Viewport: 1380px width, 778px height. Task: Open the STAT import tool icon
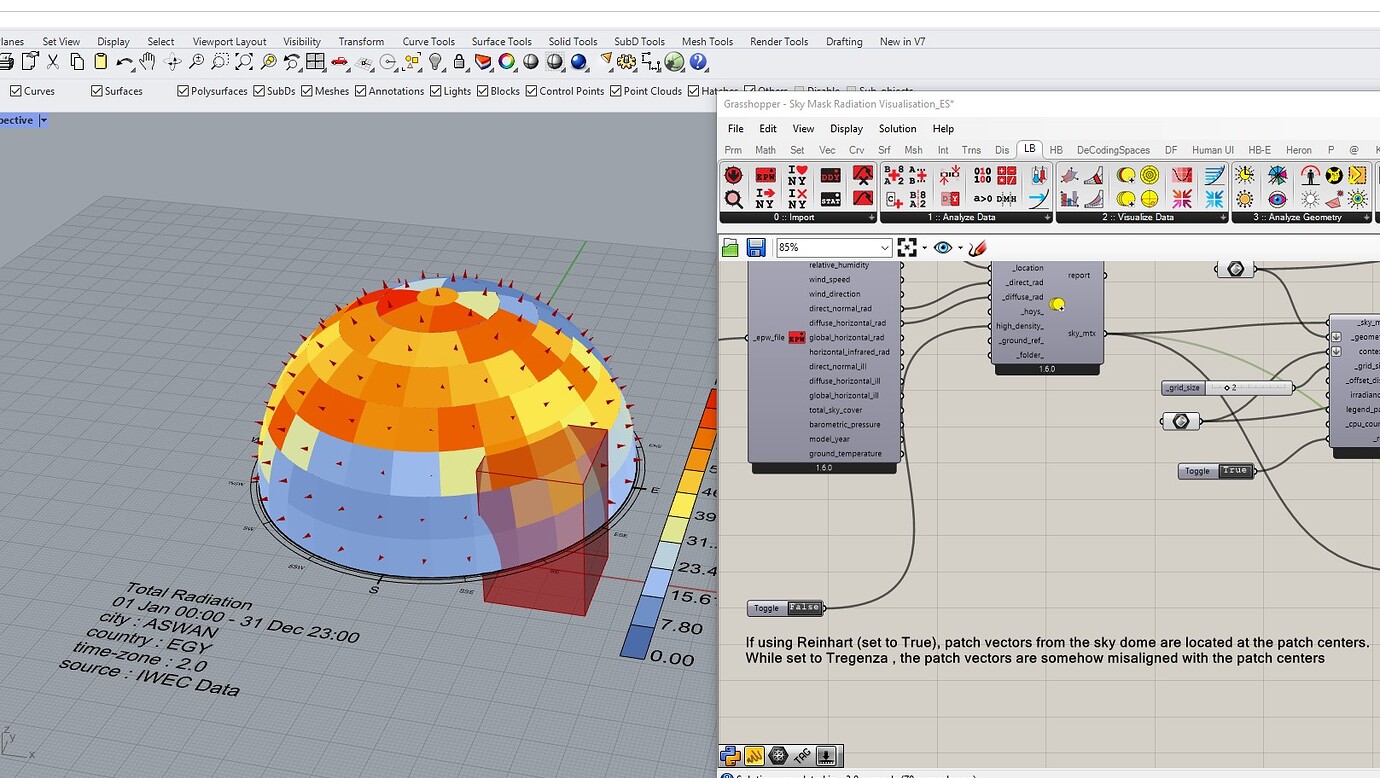point(831,199)
